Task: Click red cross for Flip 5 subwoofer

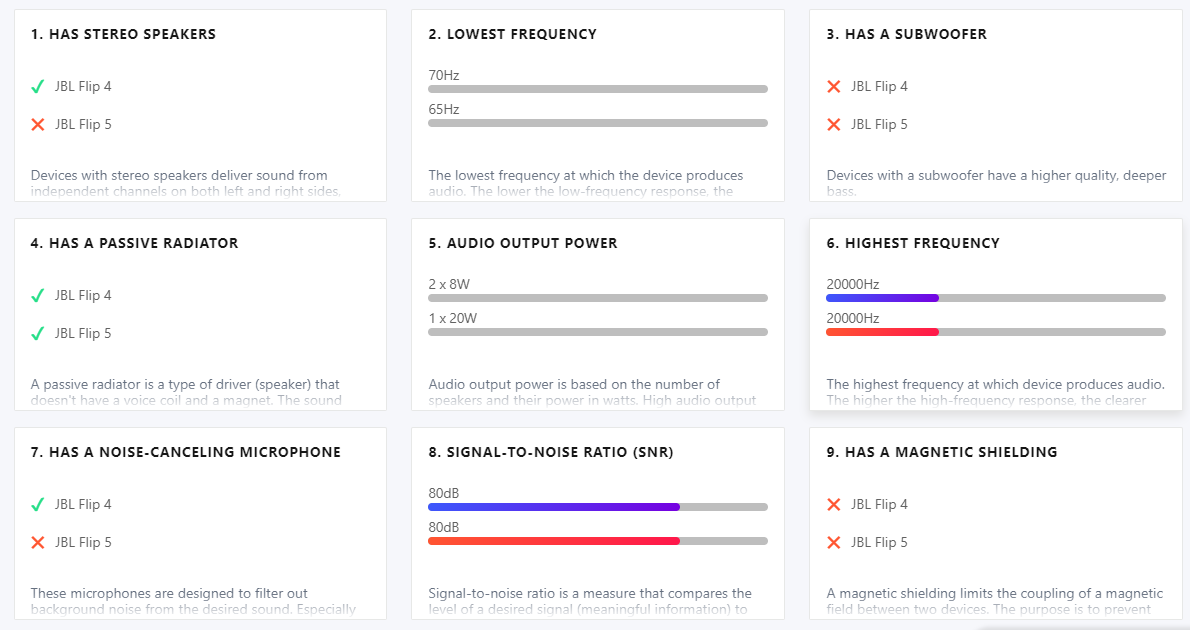Action: [834, 125]
